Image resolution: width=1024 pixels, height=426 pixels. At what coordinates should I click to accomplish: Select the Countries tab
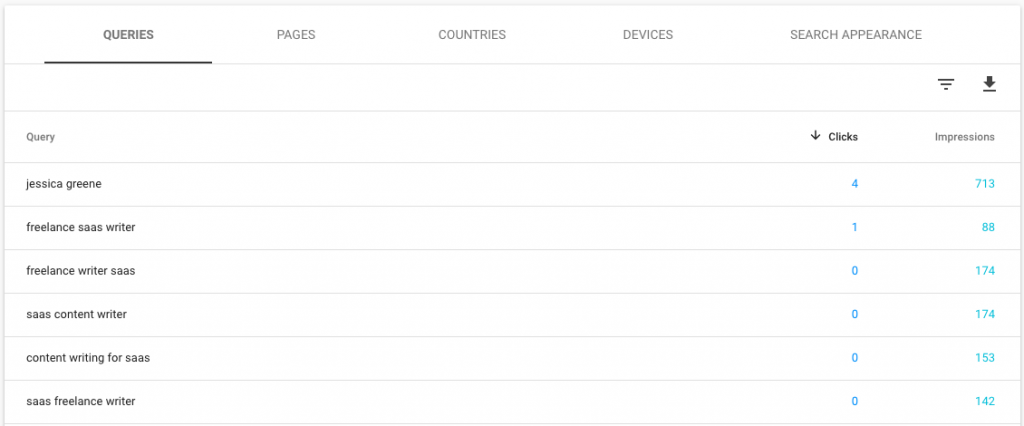pyautogui.click(x=472, y=35)
